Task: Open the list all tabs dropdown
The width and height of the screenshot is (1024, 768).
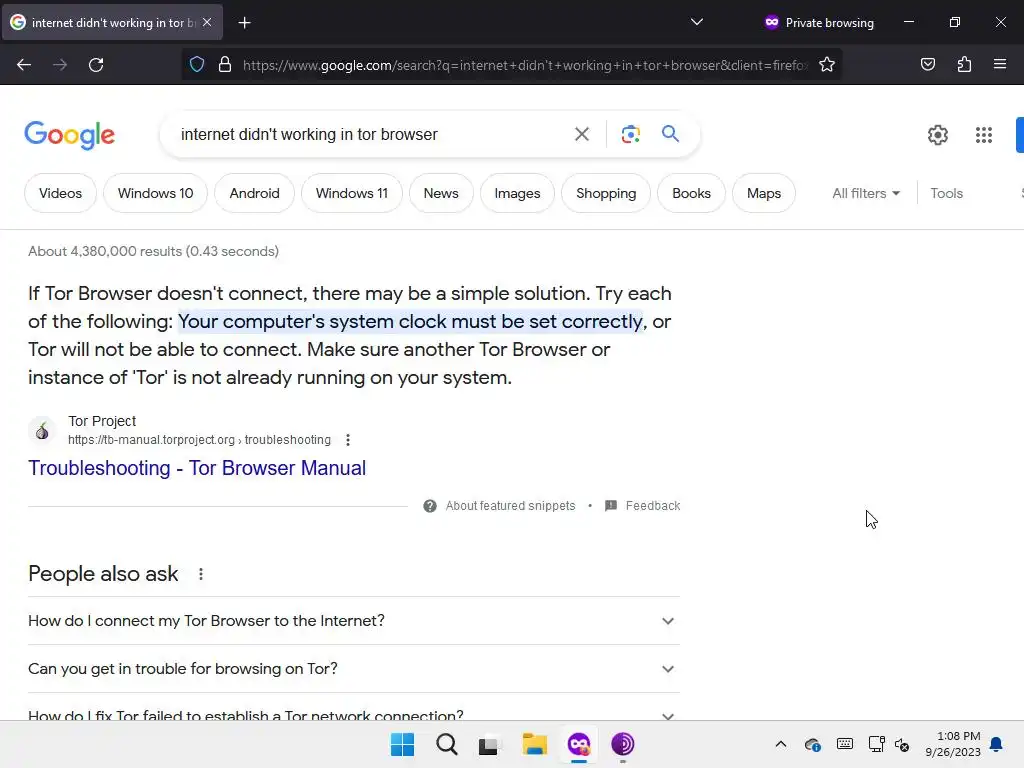Action: [697, 22]
